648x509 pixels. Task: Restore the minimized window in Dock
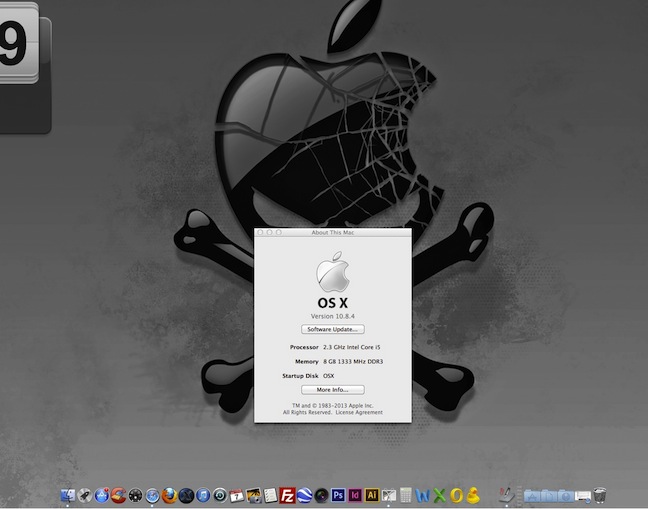point(583,496)
